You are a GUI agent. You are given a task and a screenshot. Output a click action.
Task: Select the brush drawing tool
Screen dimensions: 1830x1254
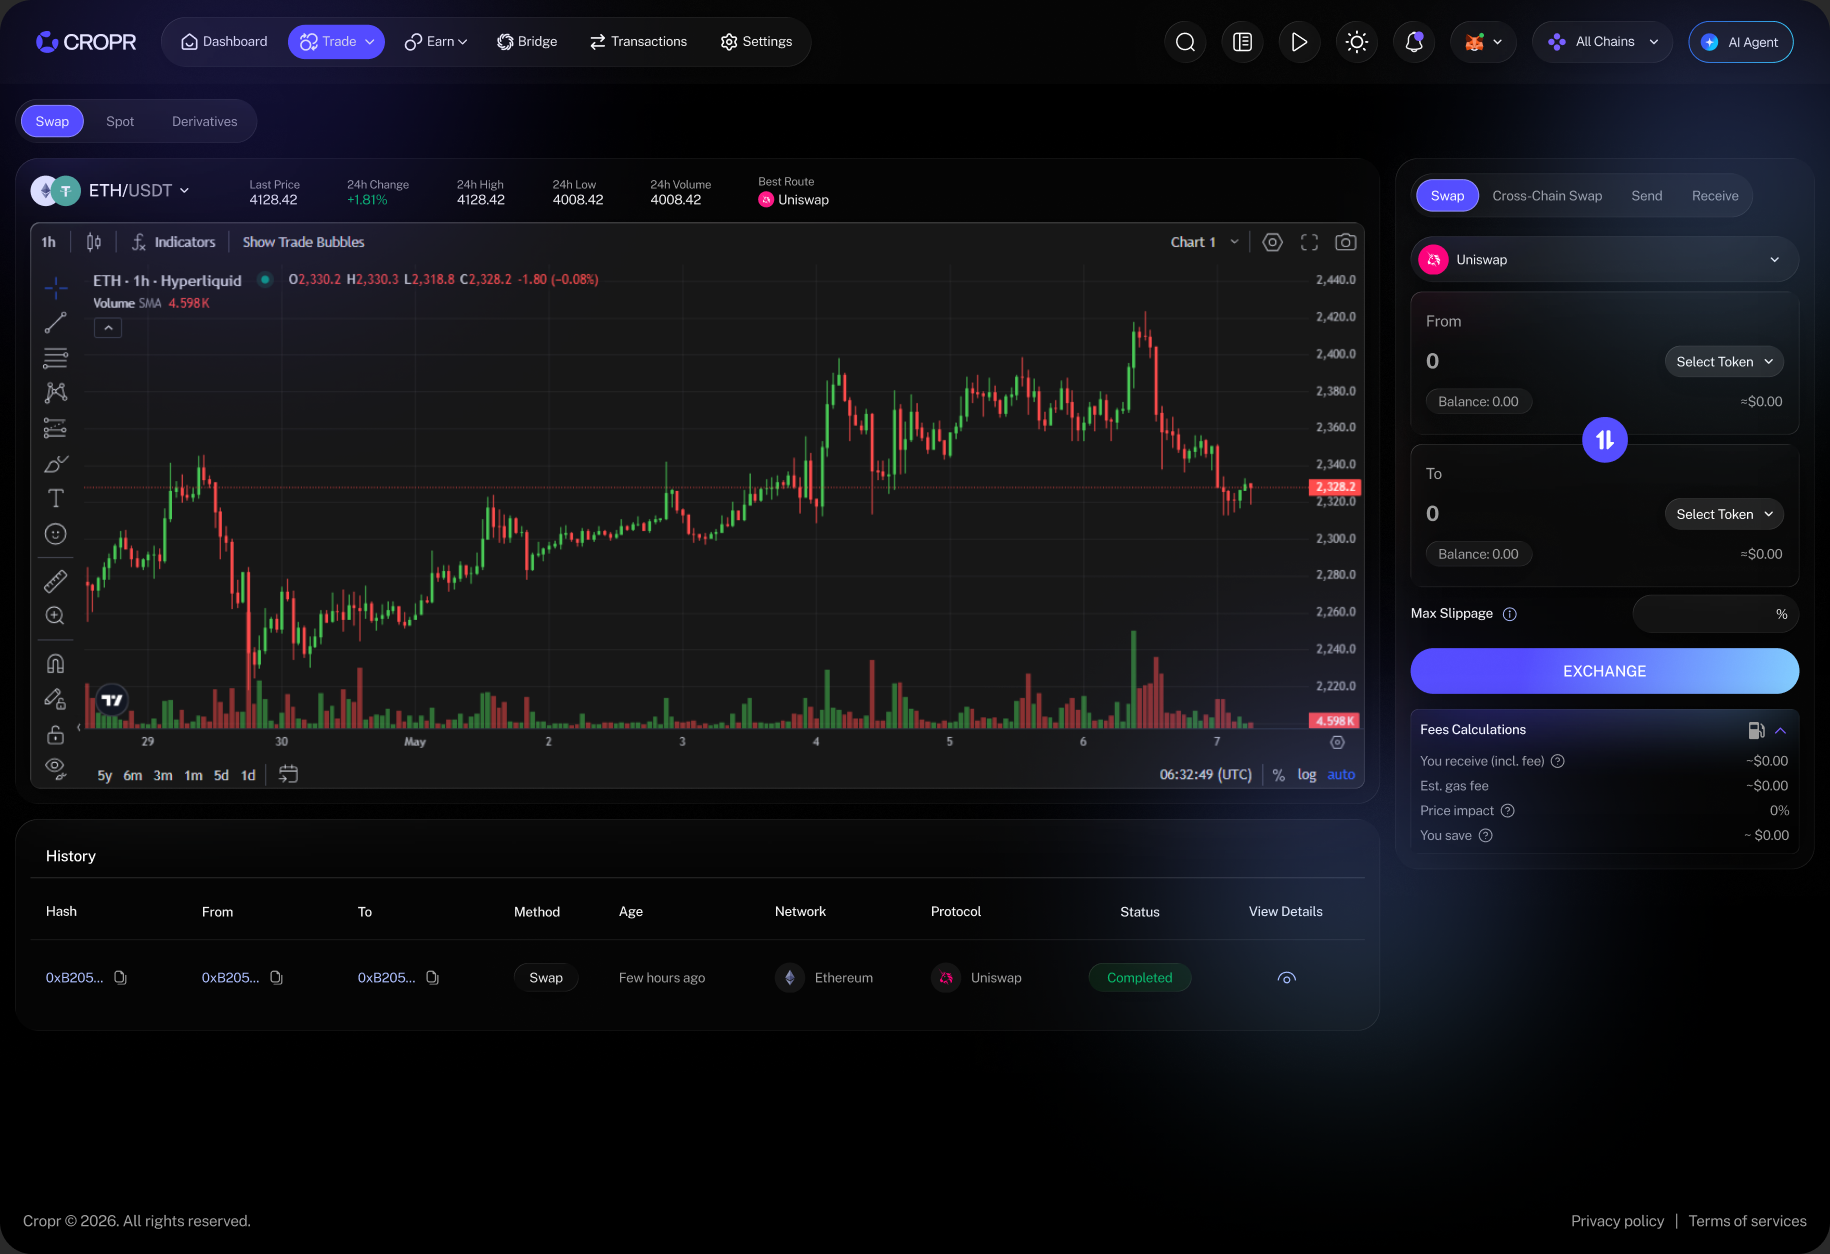point(56,464)
